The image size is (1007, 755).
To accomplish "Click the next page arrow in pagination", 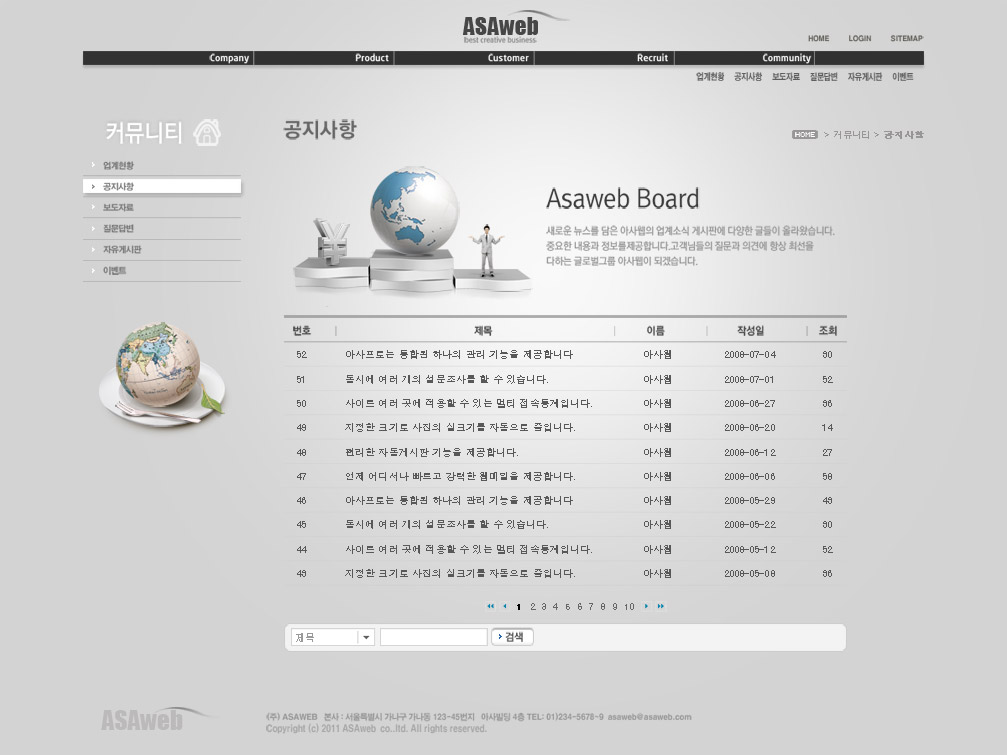I will (x=646, y=606).
